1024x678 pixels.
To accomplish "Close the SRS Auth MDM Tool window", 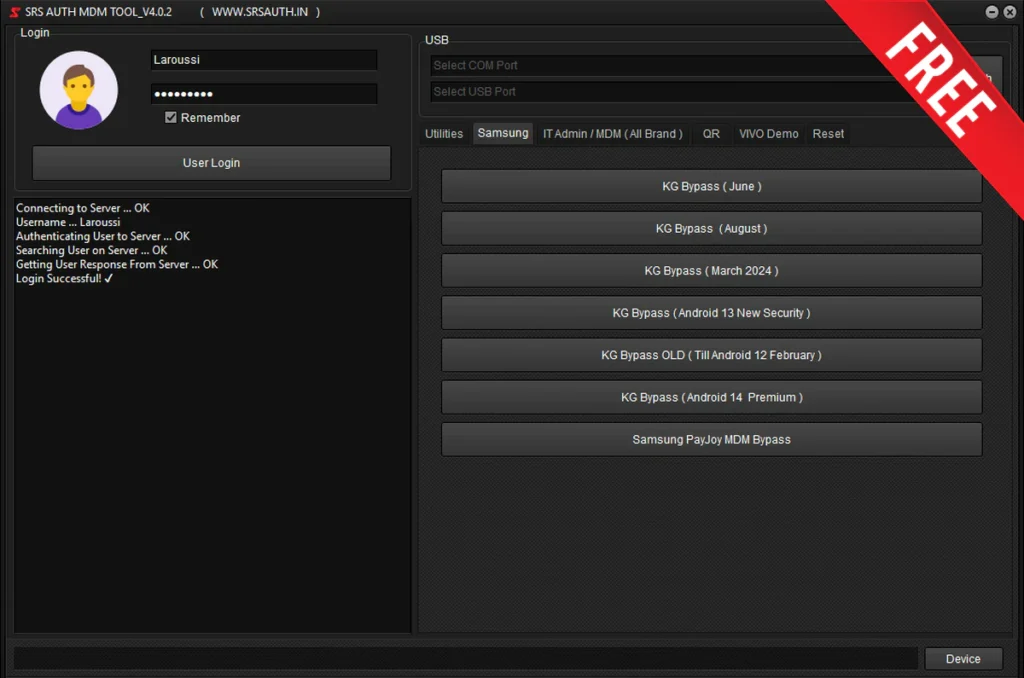I will pyautogui.click(x=1010, y=12).
